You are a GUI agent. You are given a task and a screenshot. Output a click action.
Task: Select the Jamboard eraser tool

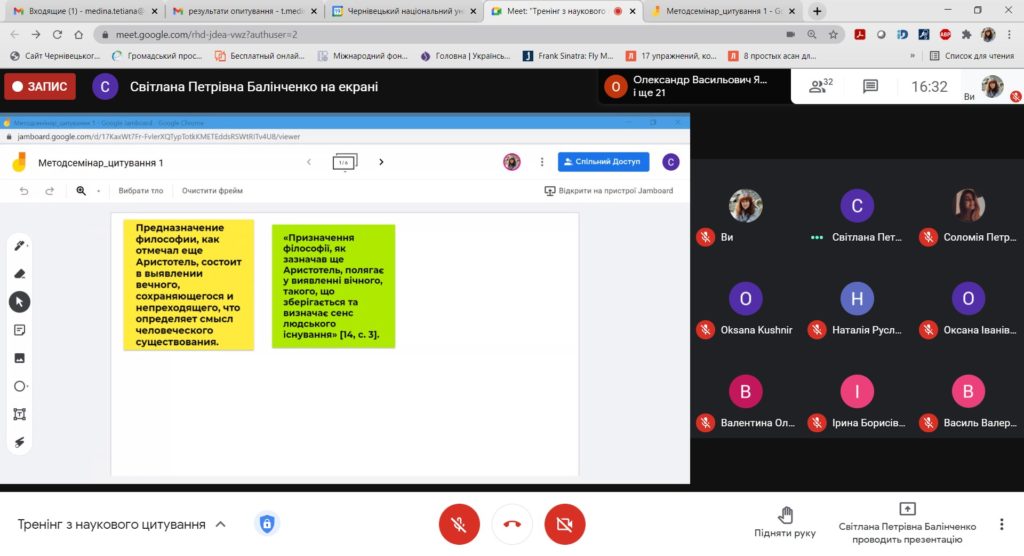pos(20,274)
